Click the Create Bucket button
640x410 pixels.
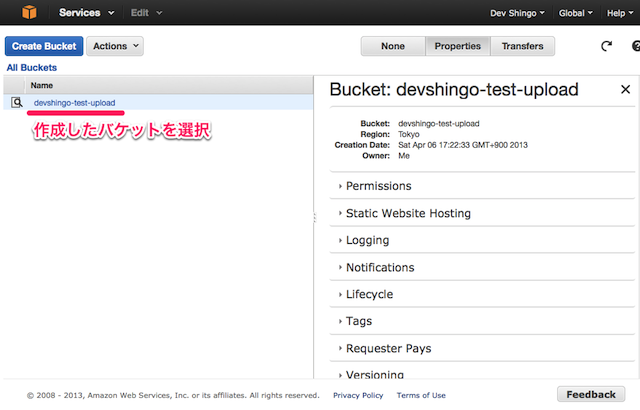44,46
